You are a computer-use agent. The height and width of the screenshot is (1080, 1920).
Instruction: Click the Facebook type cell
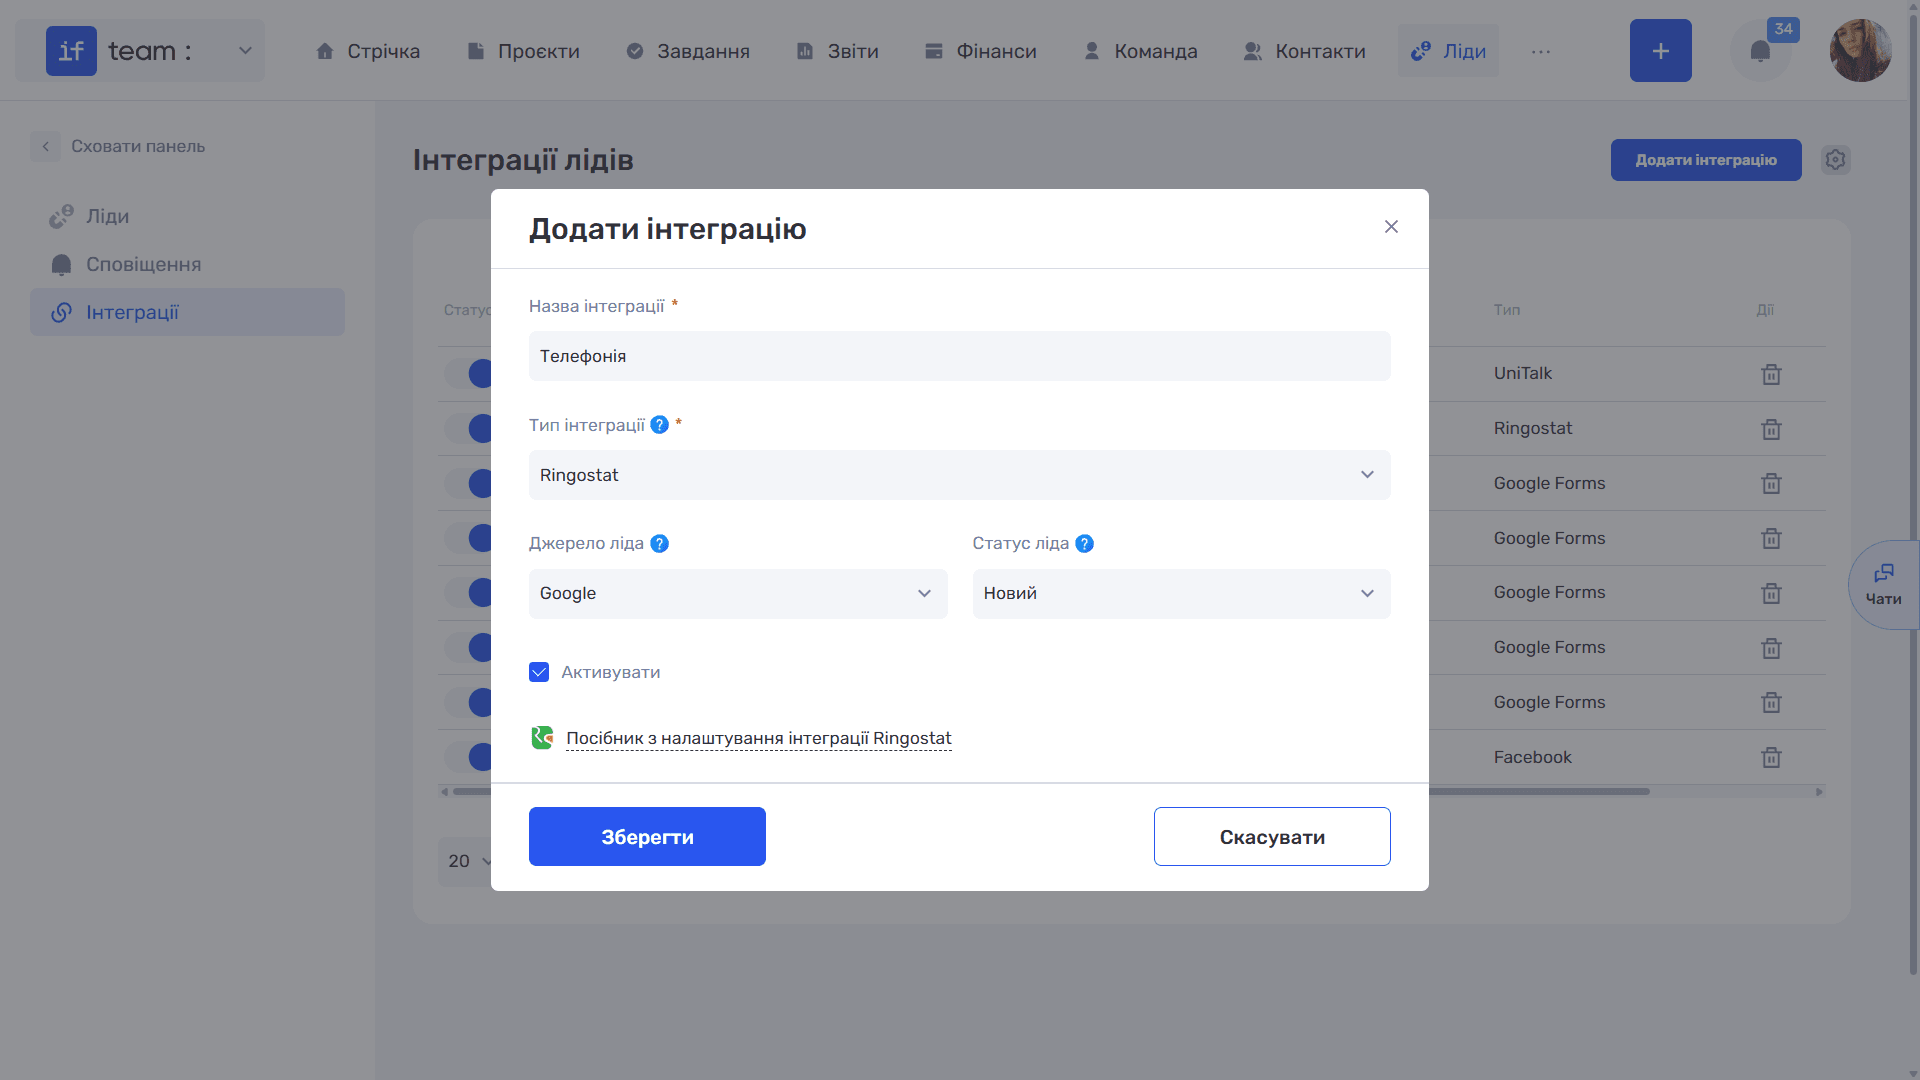(x=1533, y=757)
